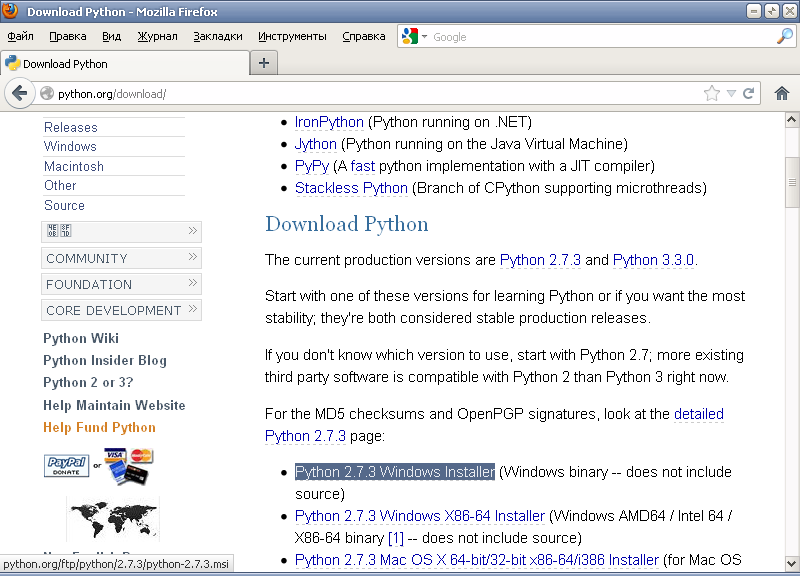This screenshot has height=576, width=800.
Task: Open a new tab with the plus button
Action: [x=264, y=63]
